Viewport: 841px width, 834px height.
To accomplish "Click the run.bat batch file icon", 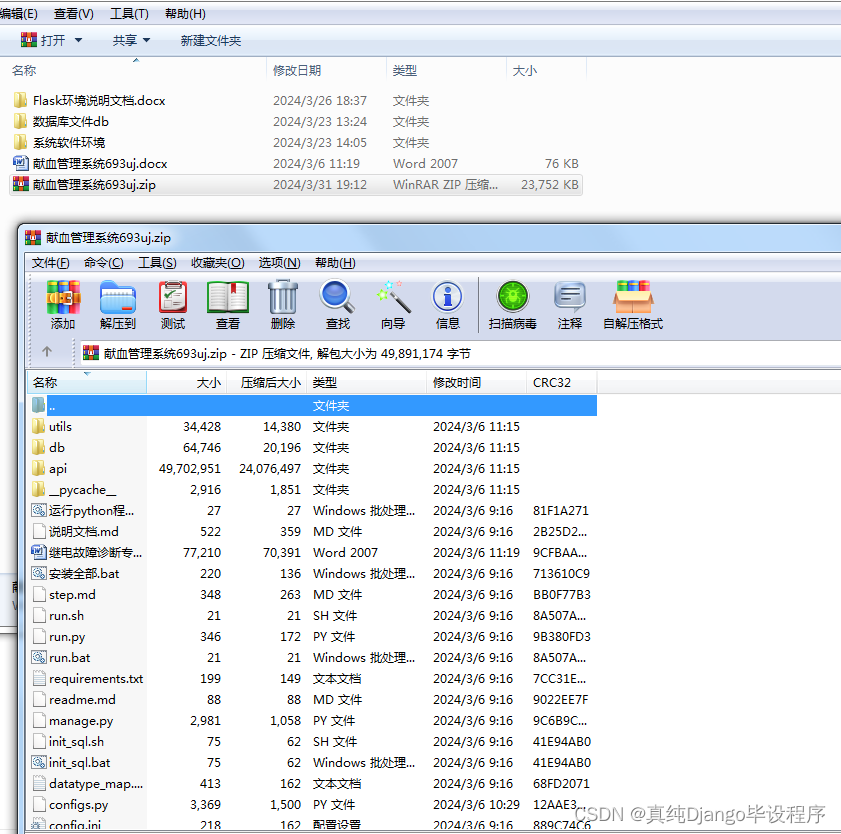I will point(39,658).
